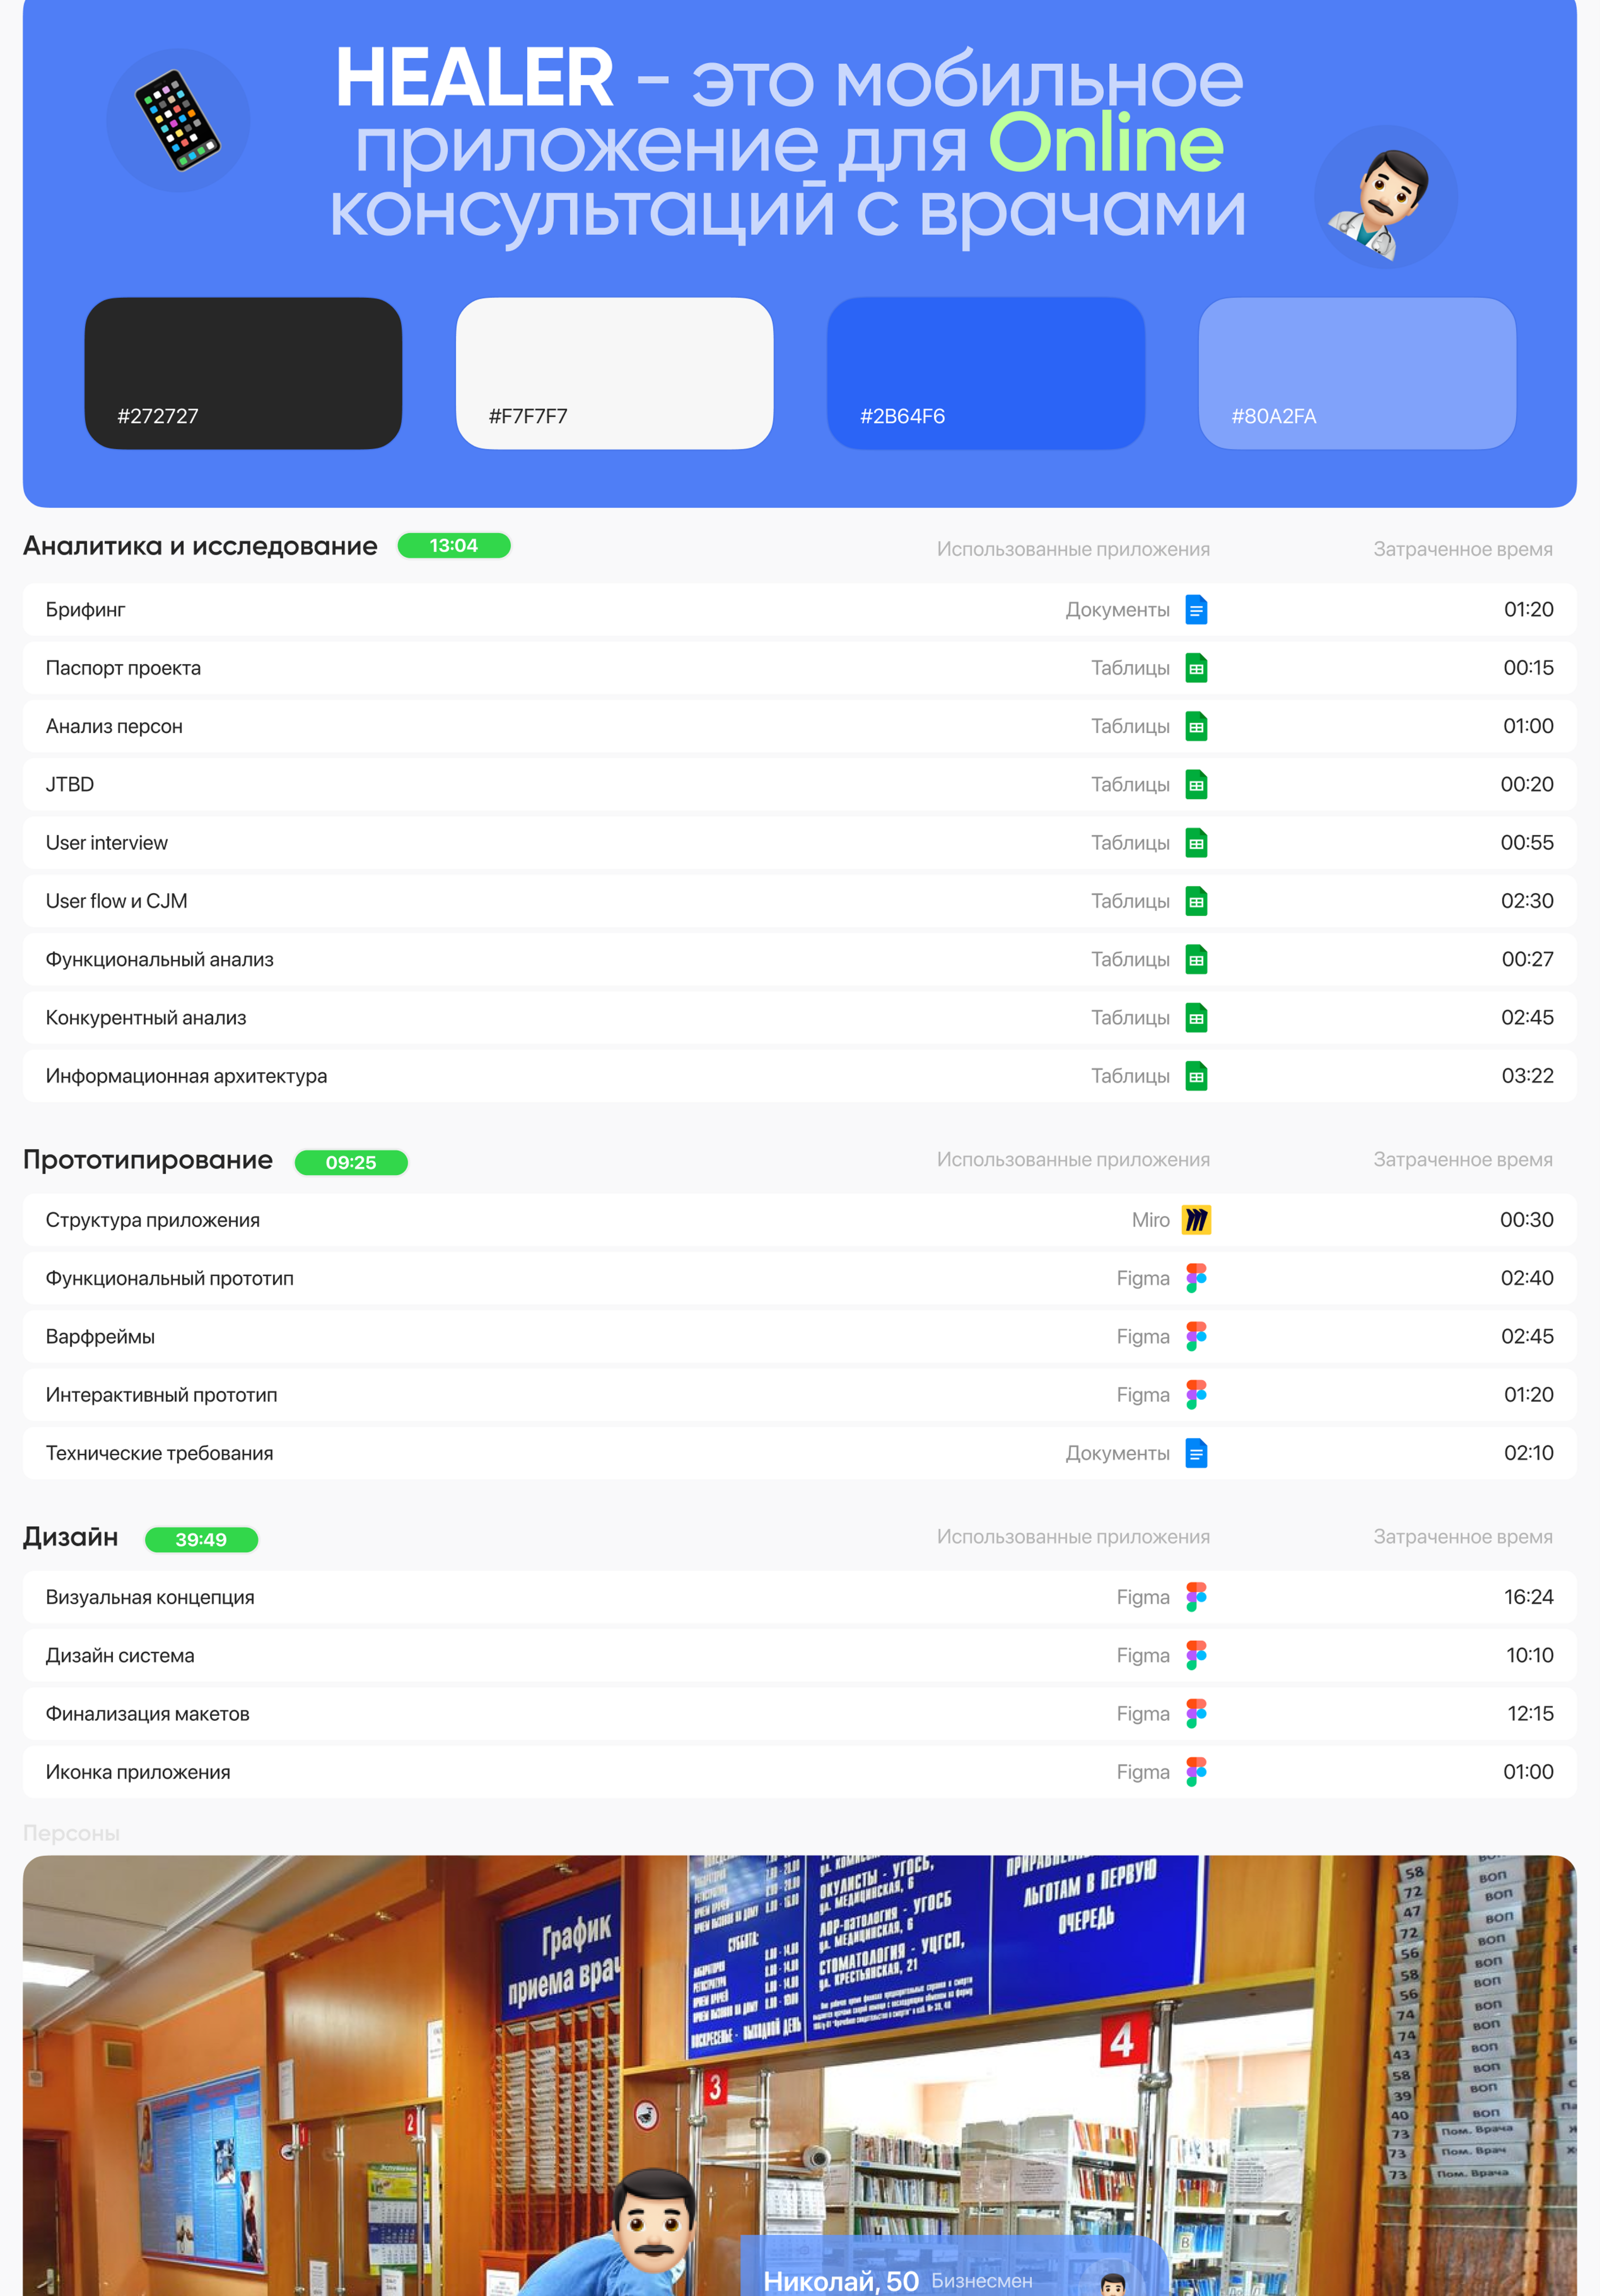This screenshot has height=2296, width=1600.
Task: Click the green 13:04 time badge
Action: [453, 546]
